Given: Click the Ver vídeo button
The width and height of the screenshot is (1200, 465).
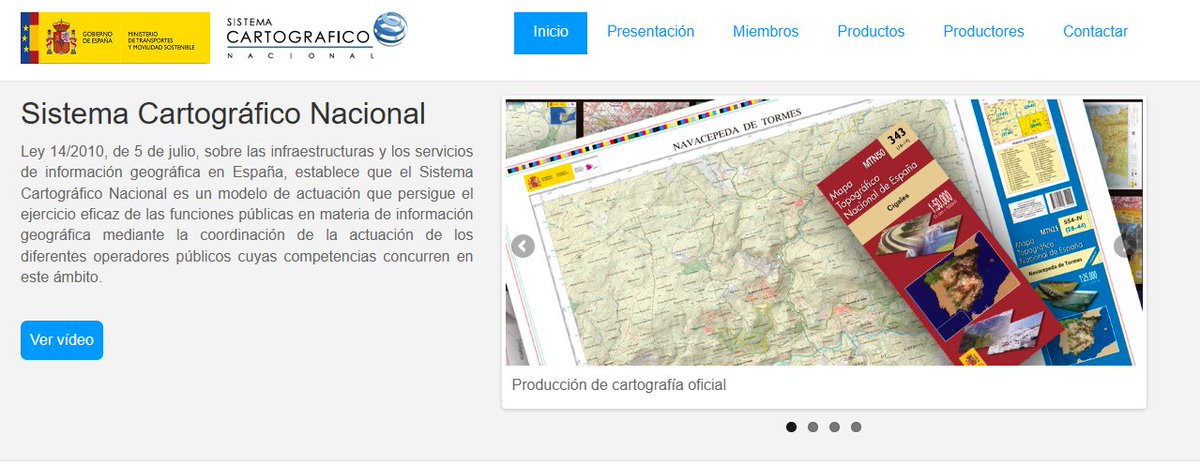Looking at the screenshot, I should [x=62, y=340].
